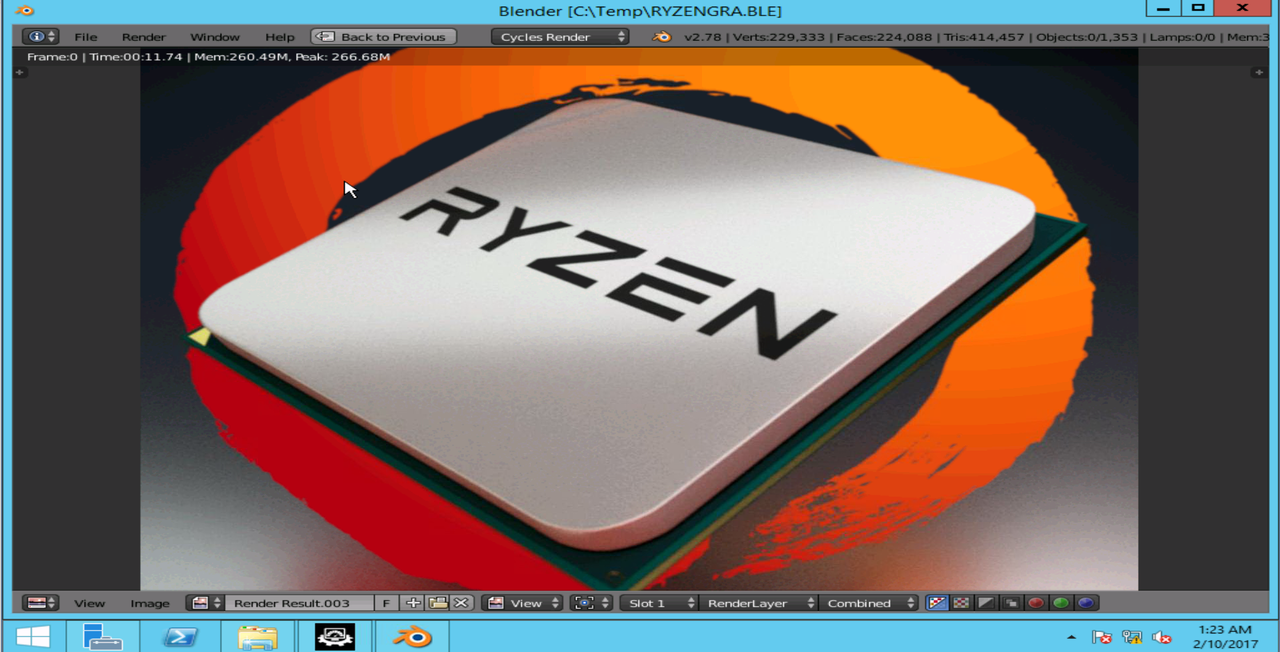Click the Tris:414,457 statistic

tap(984, 37)
